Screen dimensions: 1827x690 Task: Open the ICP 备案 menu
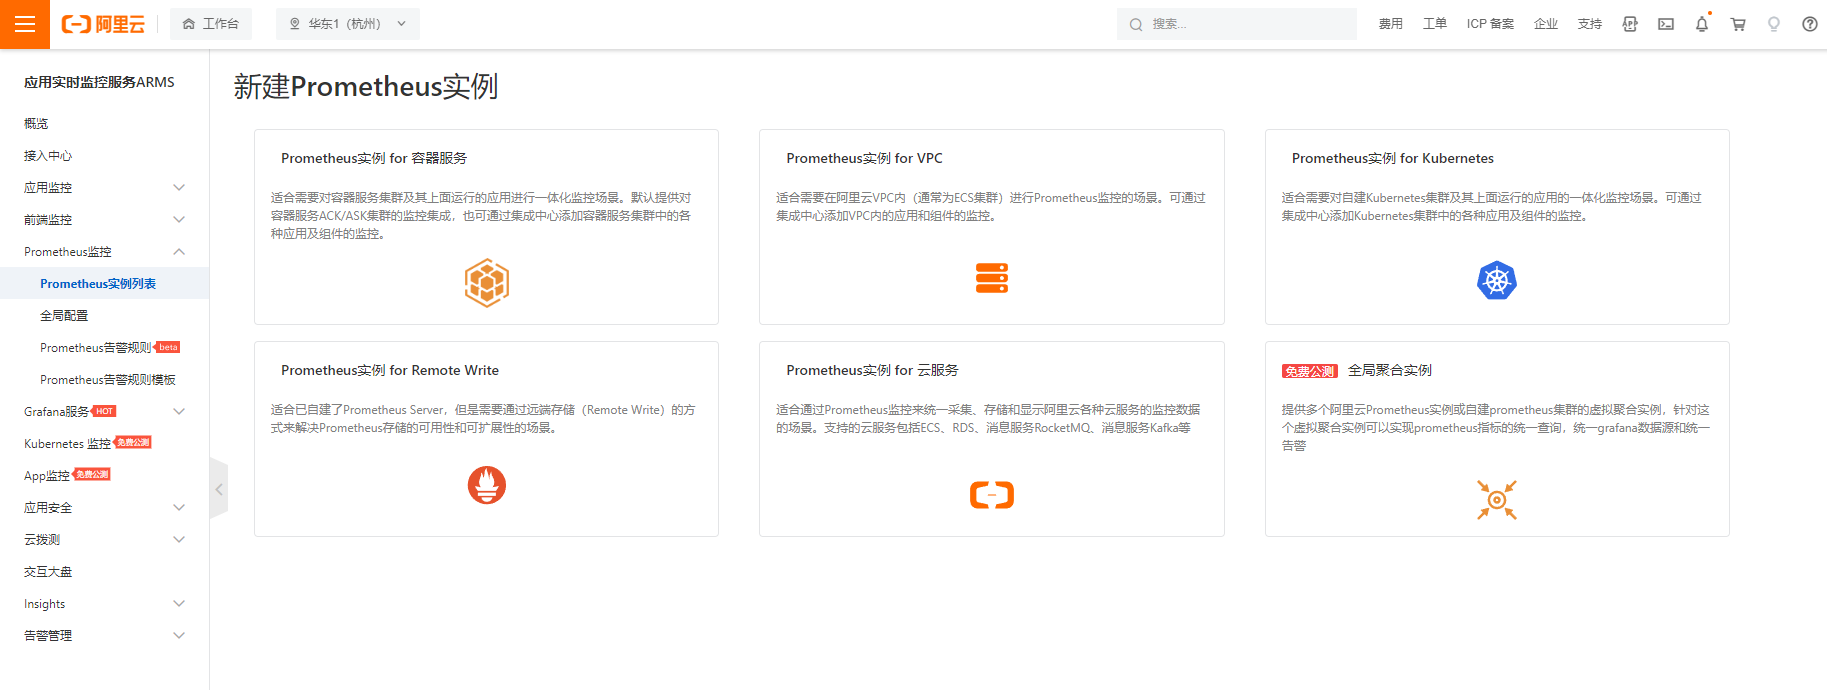tap(1490, 24)
